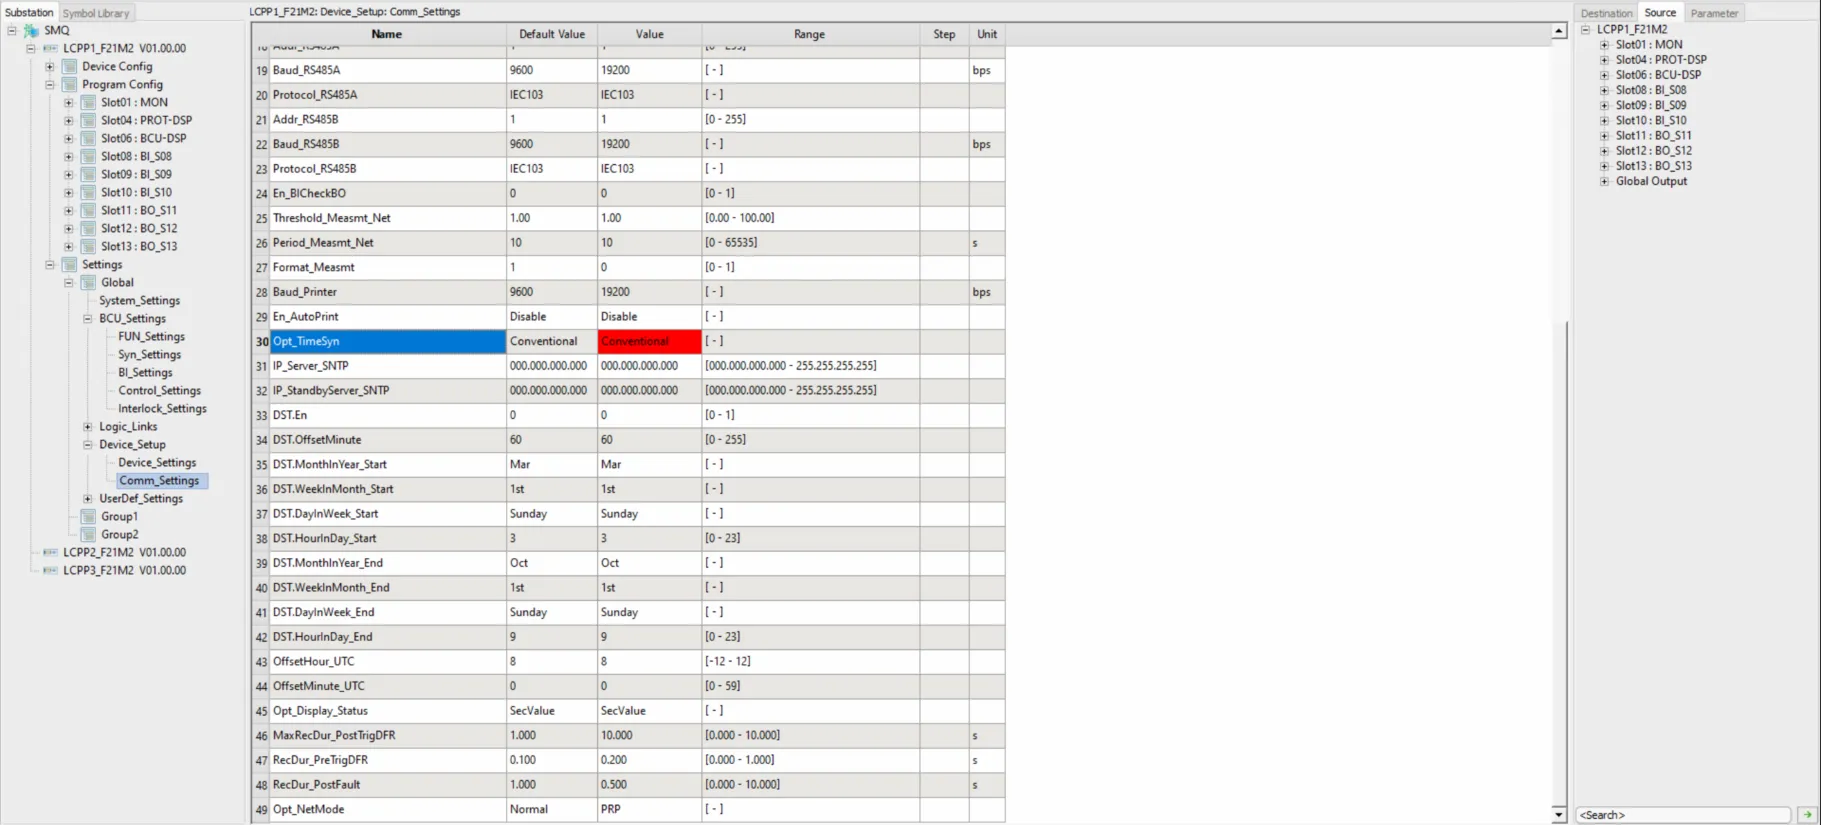Click the LCPP1_F21M2 device icon in Substation tree
Viewport: 1821px width, 825px height.
click(x=50, y=48)
